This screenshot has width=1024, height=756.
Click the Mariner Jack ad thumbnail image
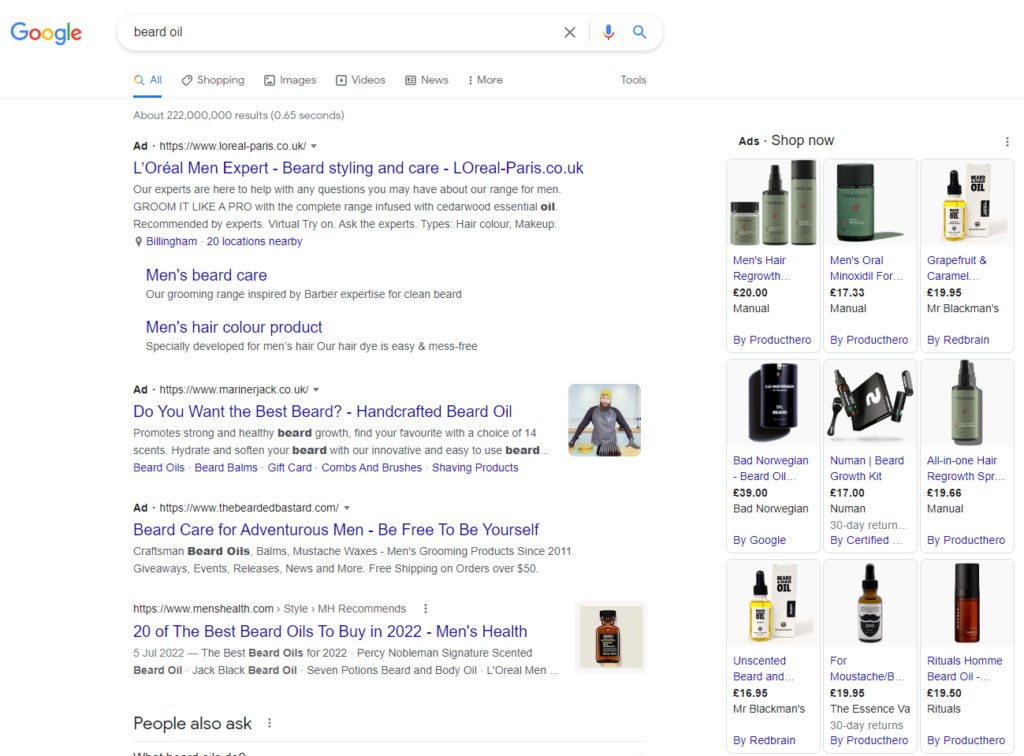604,420
